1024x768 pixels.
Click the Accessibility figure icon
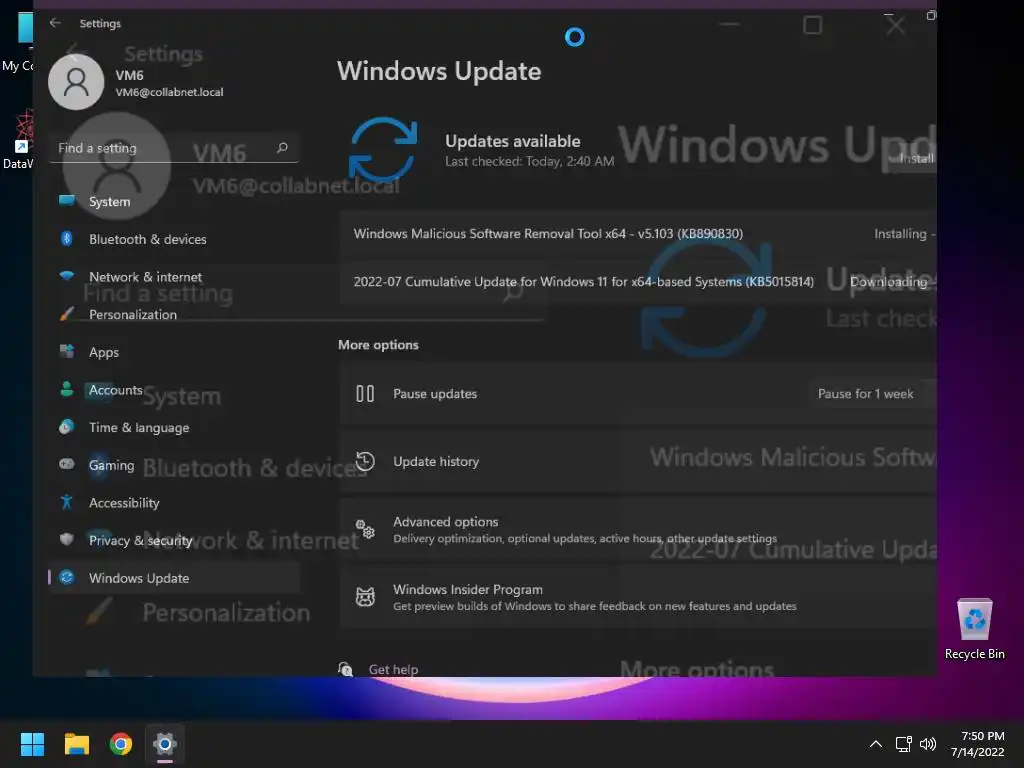[x=67, y=502]
